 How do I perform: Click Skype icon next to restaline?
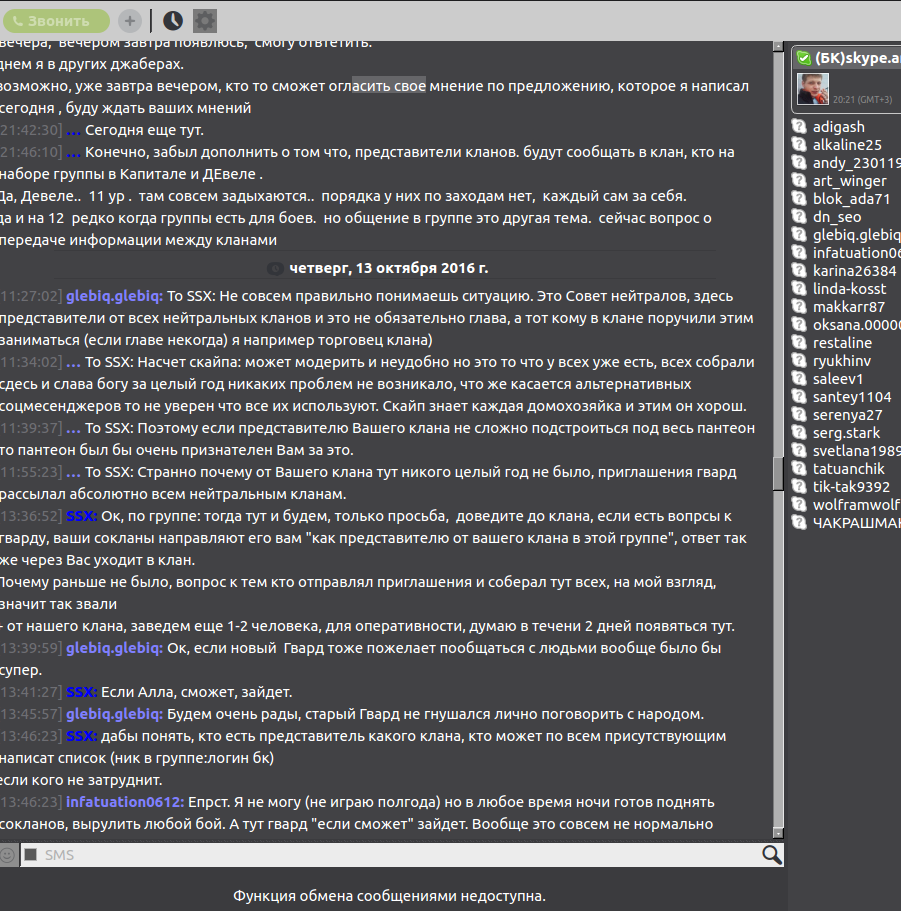(x=799, y=342)
